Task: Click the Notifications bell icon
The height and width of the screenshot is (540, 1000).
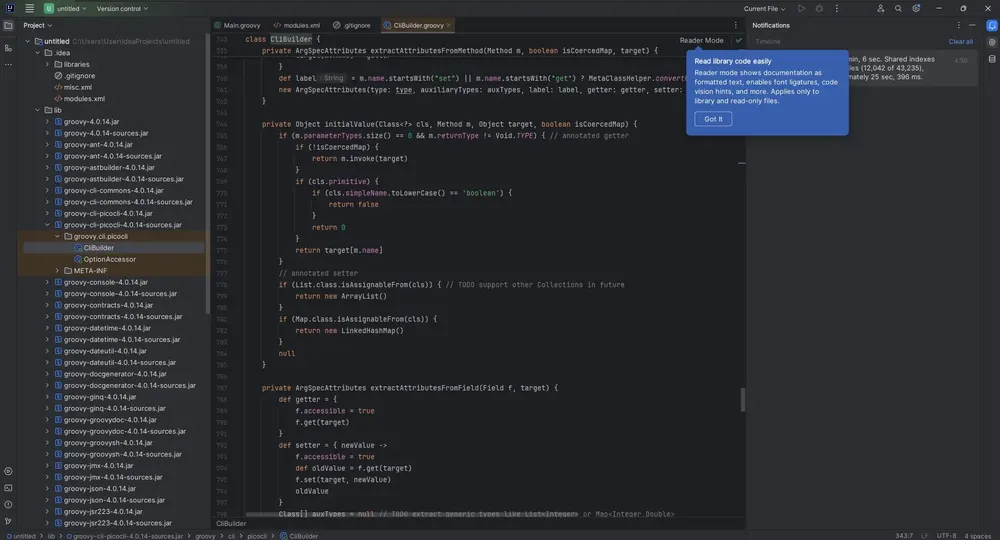Action: click(x=992, y=26)
